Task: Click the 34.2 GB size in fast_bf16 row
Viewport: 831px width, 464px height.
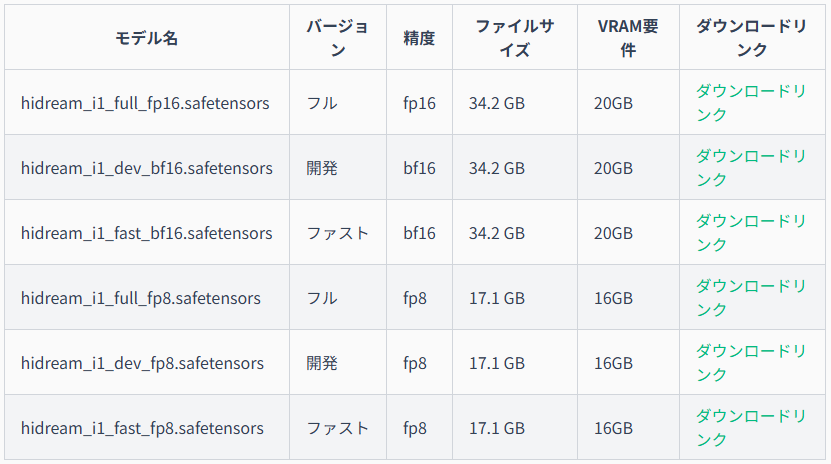Action: (497, 233)
